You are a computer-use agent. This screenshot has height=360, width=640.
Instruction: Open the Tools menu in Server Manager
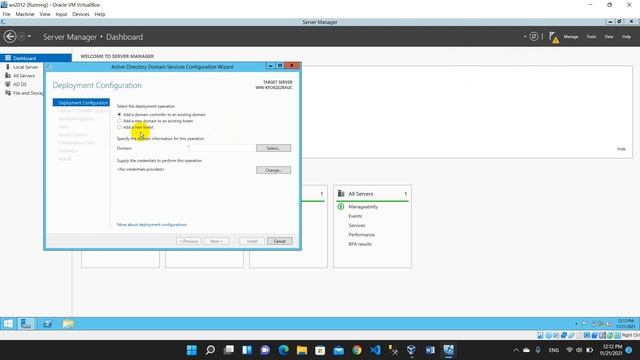click(591, 37)
